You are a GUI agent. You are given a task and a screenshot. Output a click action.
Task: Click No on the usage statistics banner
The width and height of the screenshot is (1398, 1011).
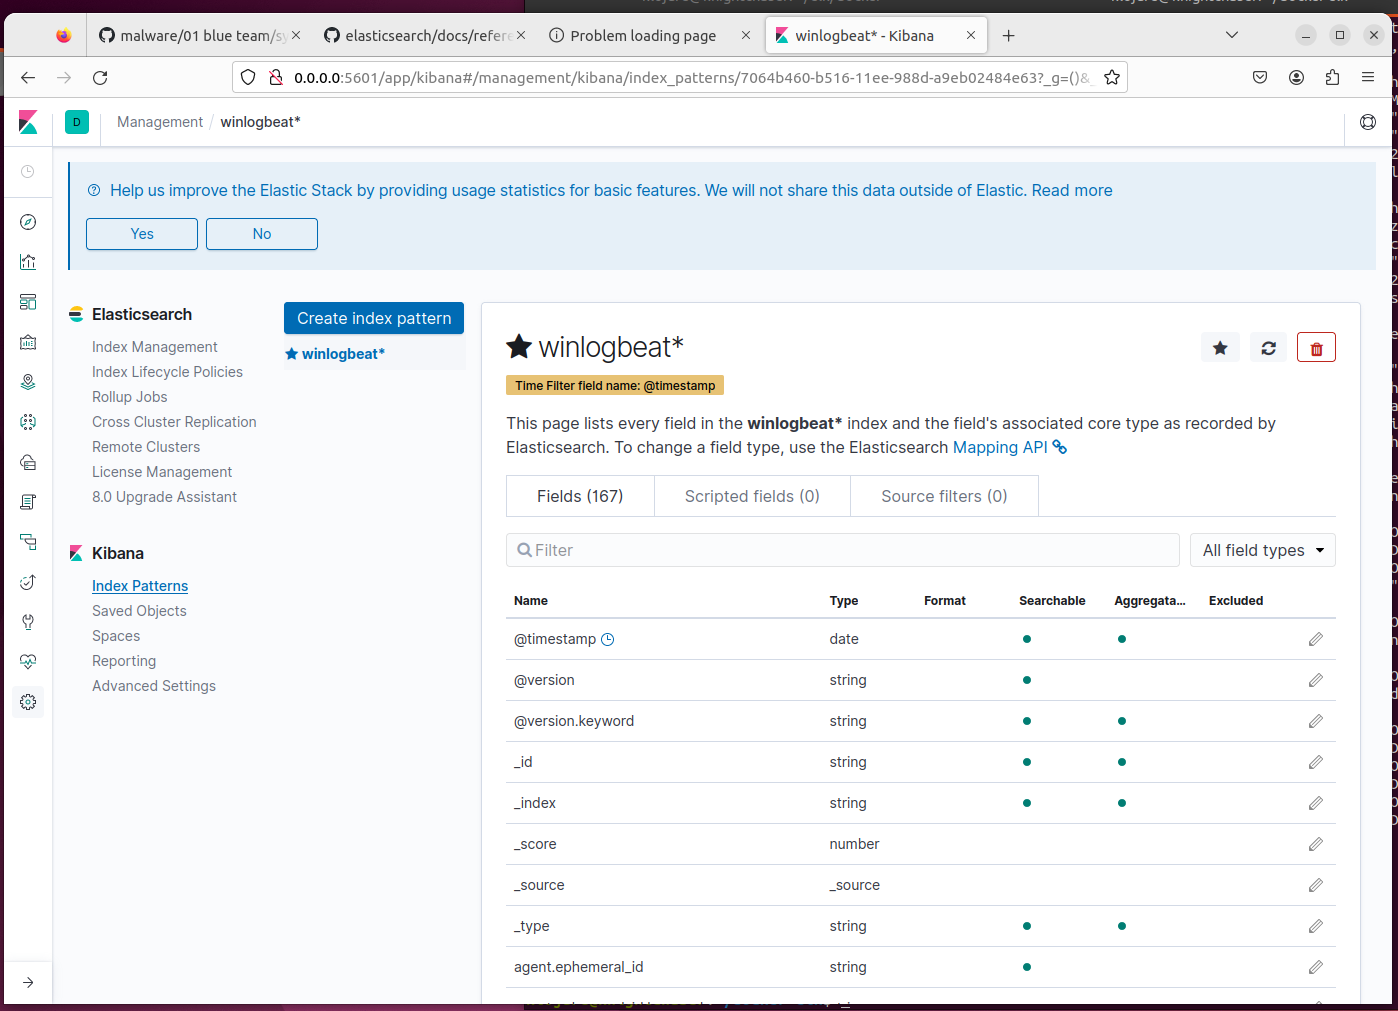tap(262, 234)
